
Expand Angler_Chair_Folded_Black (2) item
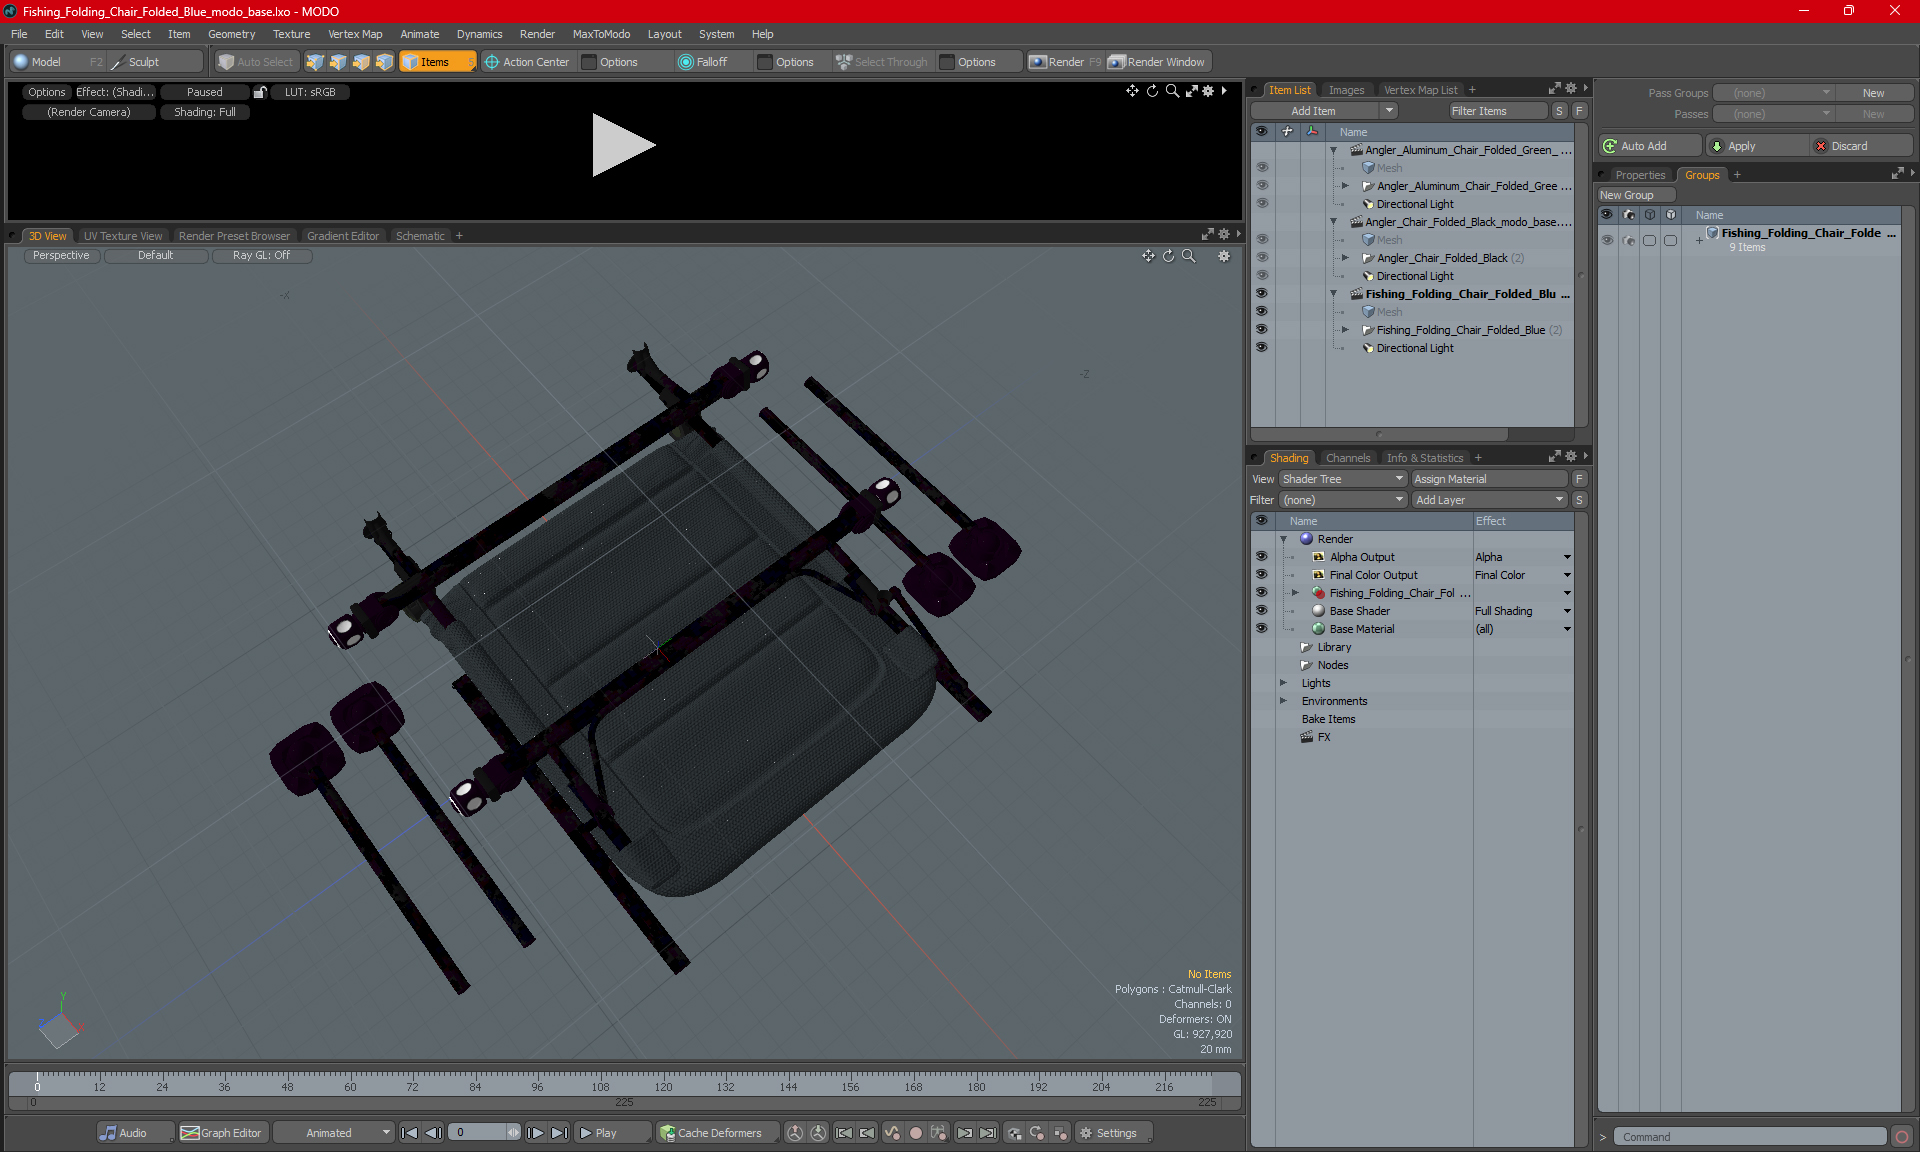click(1345, 258)
